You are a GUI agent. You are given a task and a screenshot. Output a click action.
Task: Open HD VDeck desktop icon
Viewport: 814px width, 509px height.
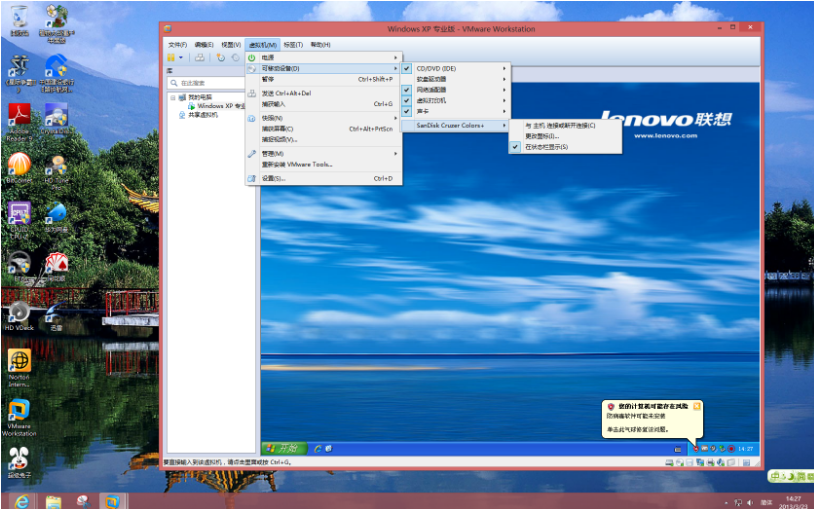point(19,316)
